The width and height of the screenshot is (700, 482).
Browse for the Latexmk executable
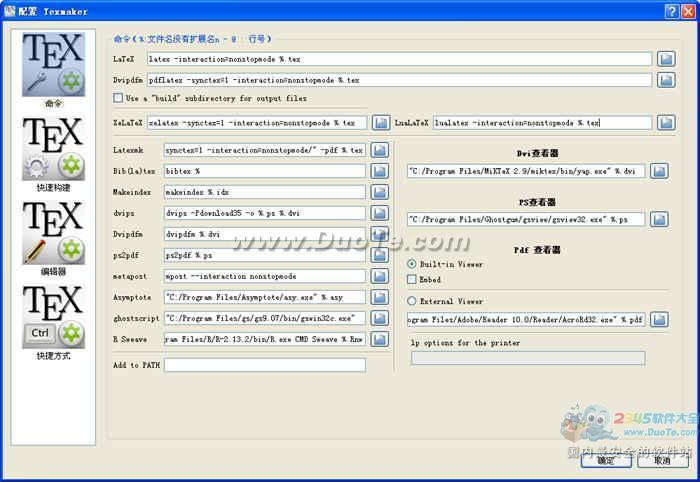pos(379,150)
